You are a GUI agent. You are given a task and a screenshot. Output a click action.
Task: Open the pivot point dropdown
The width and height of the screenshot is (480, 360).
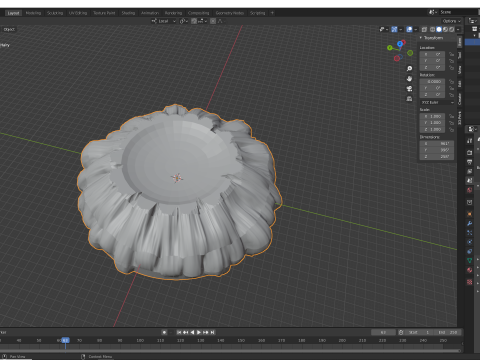tap(184, 21)
